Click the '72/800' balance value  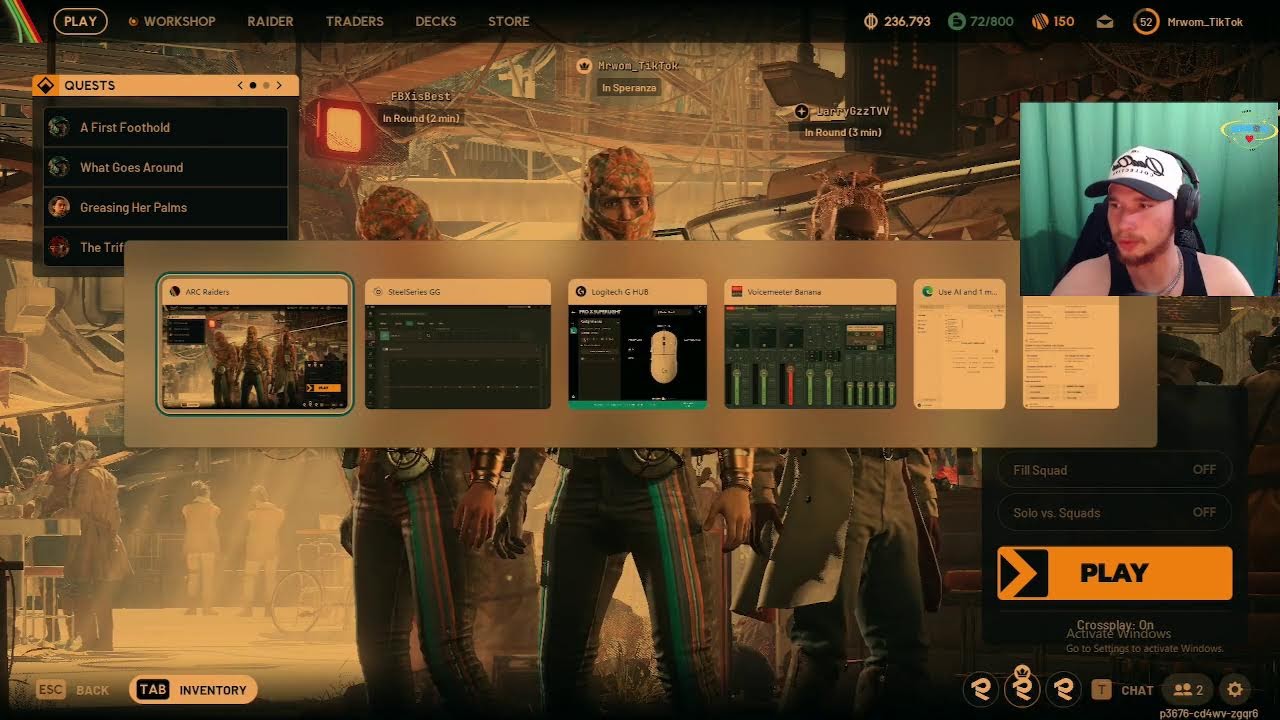click(x=993, y=21)
